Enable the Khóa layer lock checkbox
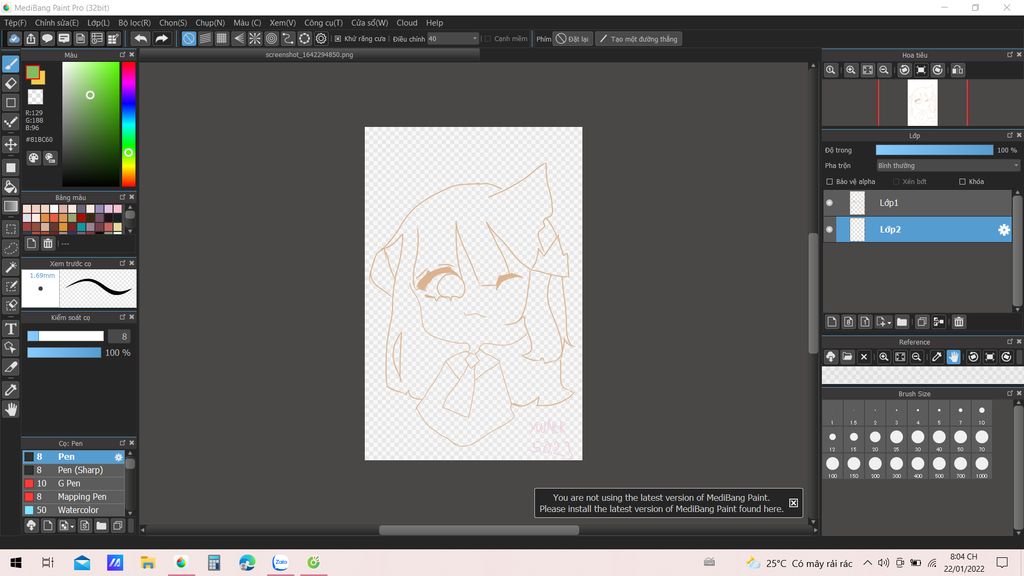Image resolution: width=1024 pixels, height=576 pixels. tap(962, 182)
